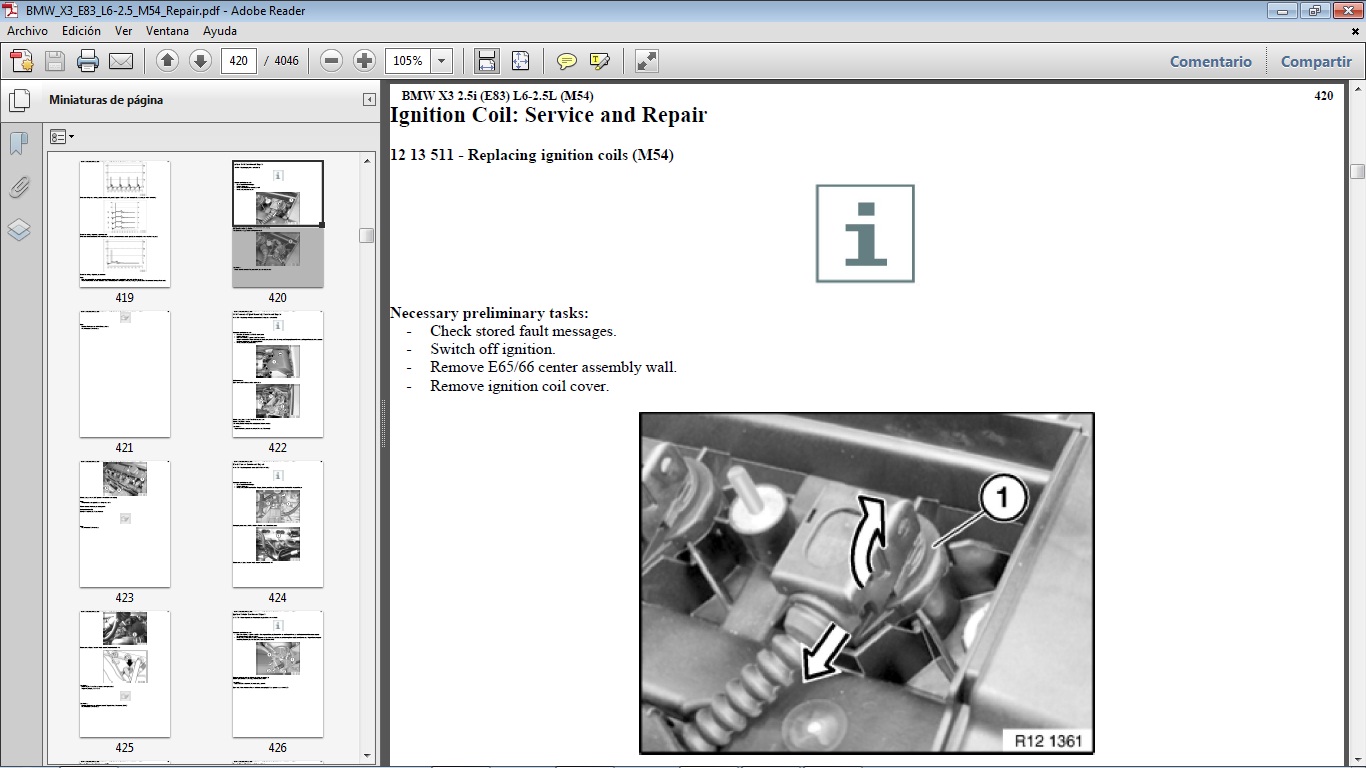Open the layers sidebar icon

coord(19,230)
